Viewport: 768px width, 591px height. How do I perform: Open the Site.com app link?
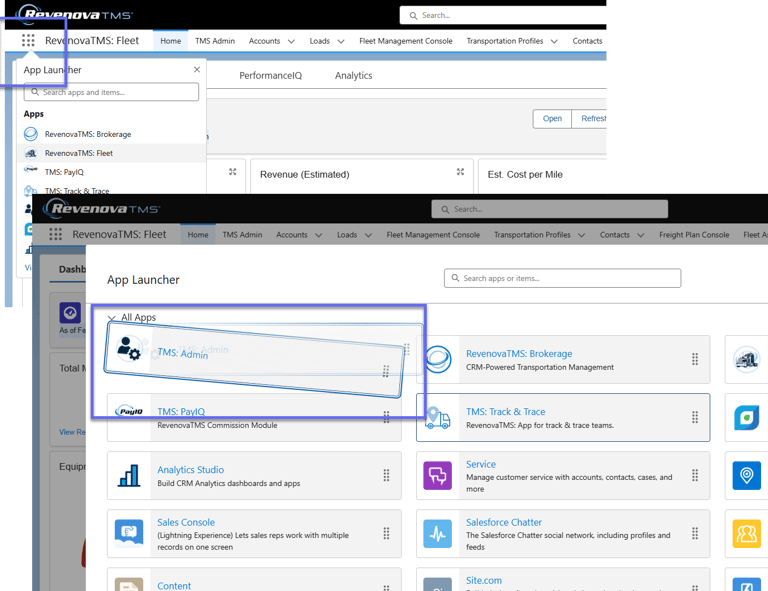[483, 580]
